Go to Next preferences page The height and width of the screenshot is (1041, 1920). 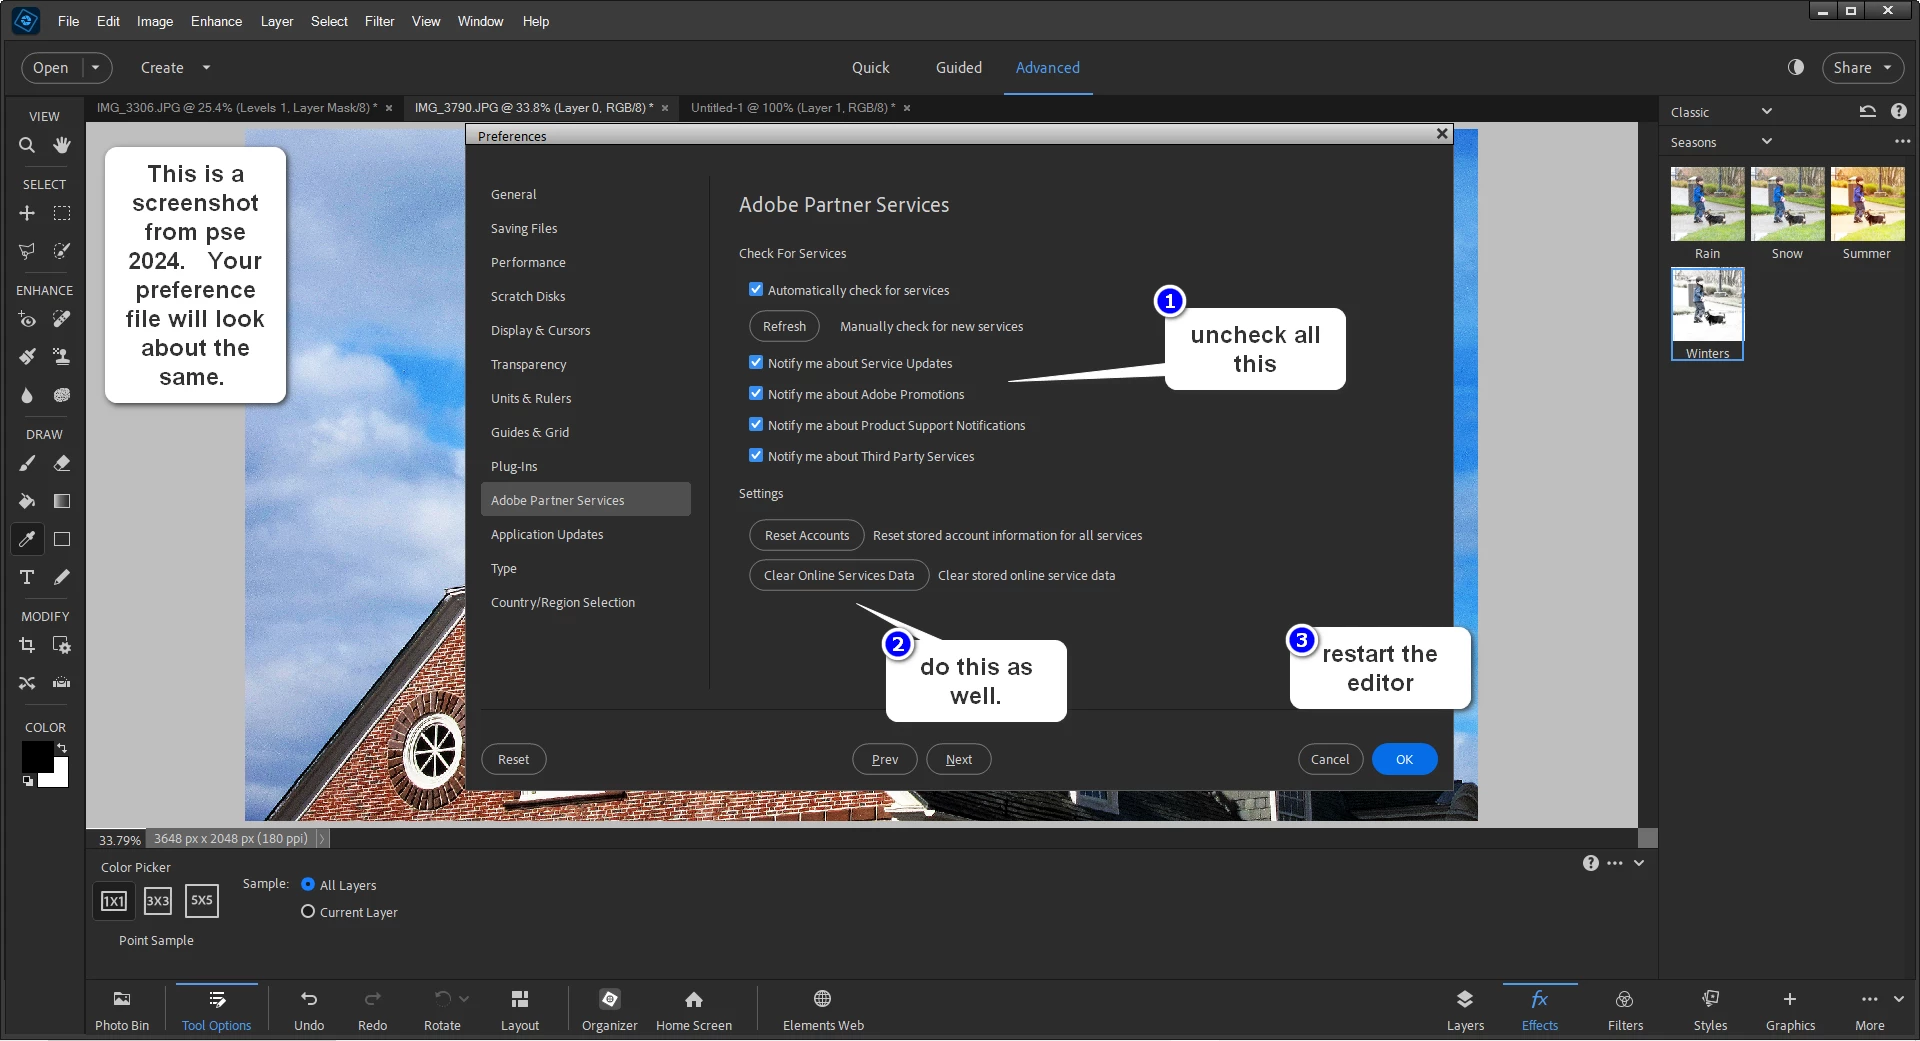[959, 759]
